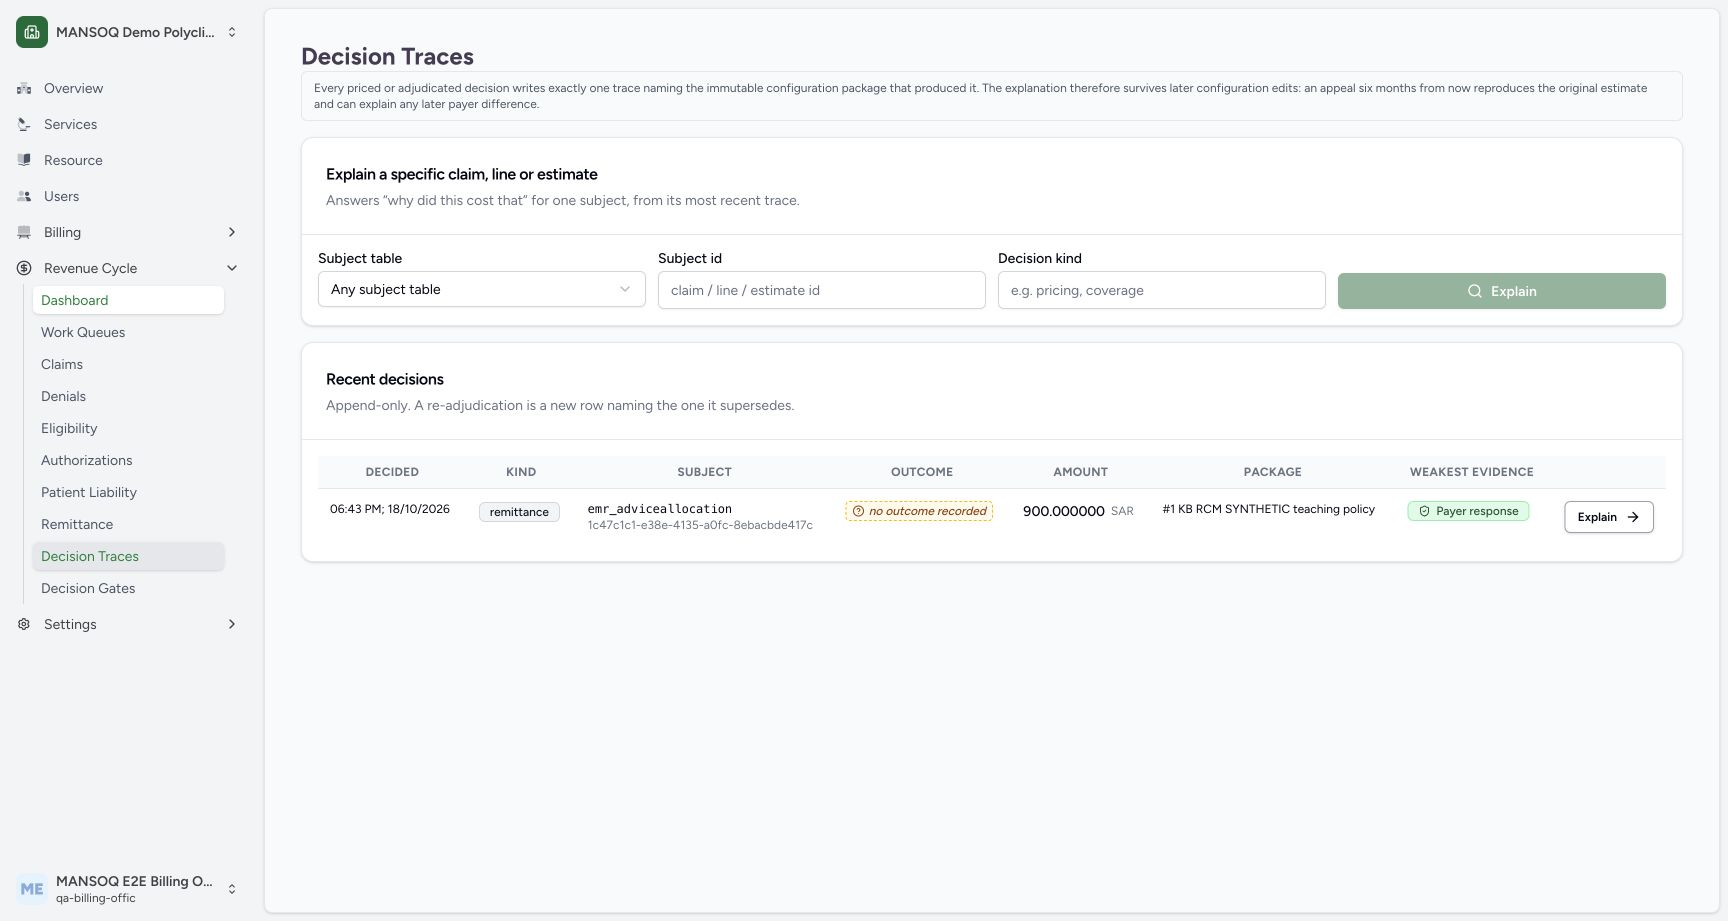Focus the Subject id input field
Screen dimensions: 1728x921
(822, 290)
